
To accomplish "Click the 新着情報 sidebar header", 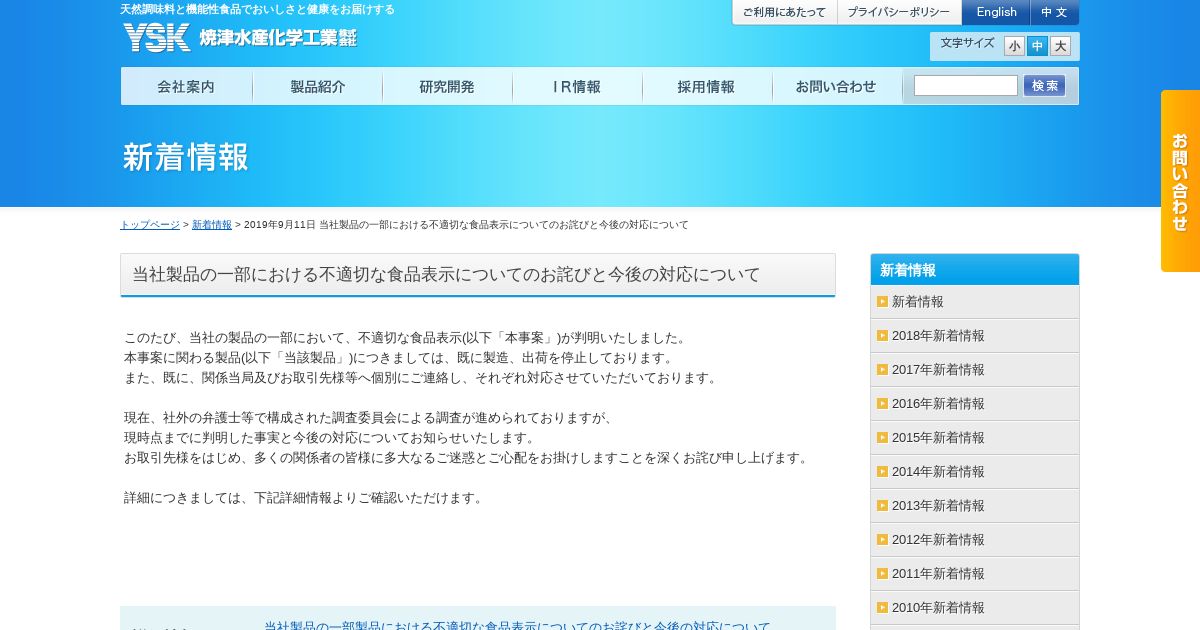I will click(975, 270).
